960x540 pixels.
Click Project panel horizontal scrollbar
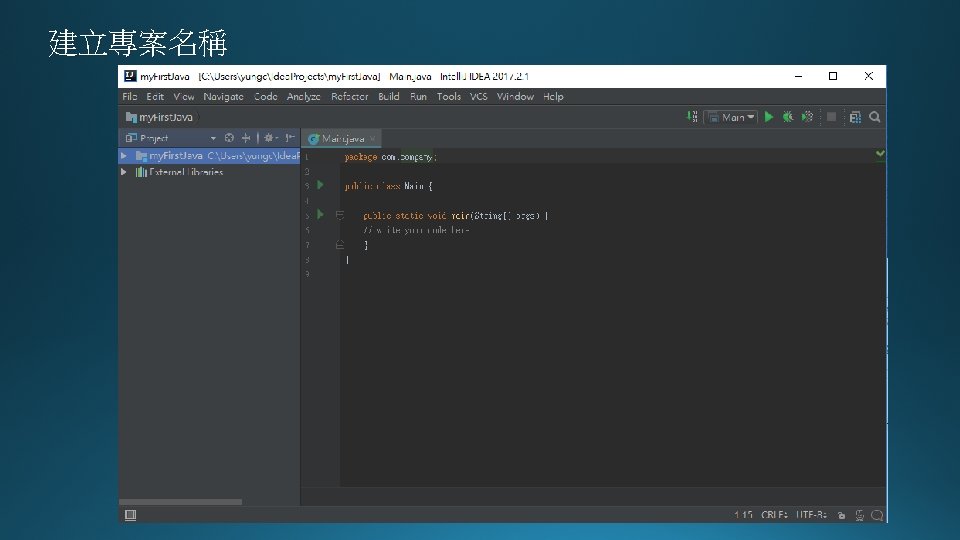tap(181, 502)
